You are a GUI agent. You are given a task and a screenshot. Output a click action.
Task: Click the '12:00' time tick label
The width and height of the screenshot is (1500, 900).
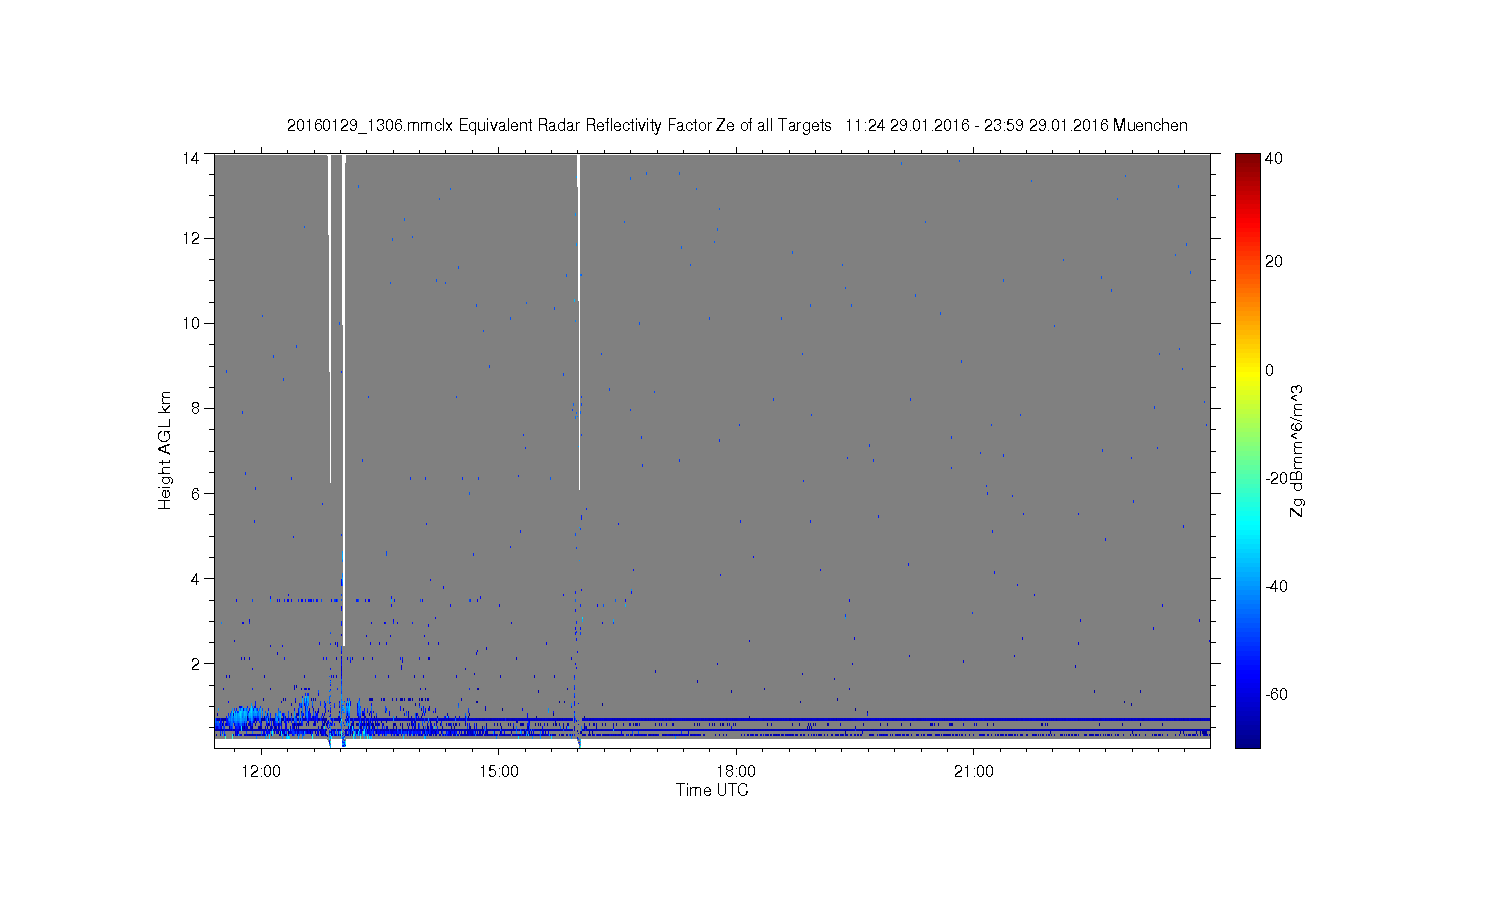[262, 771]
